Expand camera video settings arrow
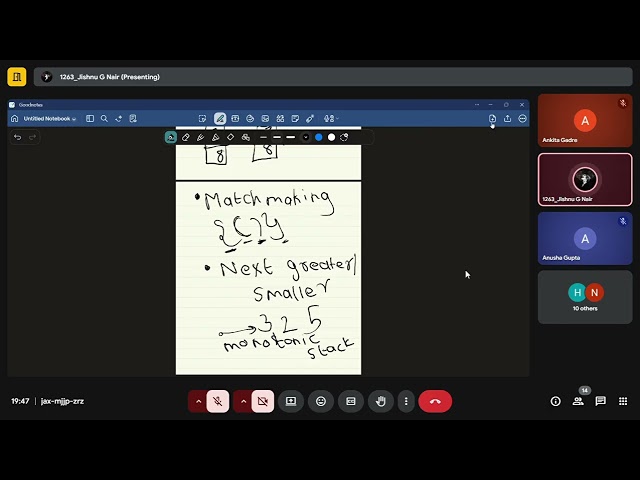Image resolution: width=640 pixels, height=480 pixels. click(x=243, y=401)
